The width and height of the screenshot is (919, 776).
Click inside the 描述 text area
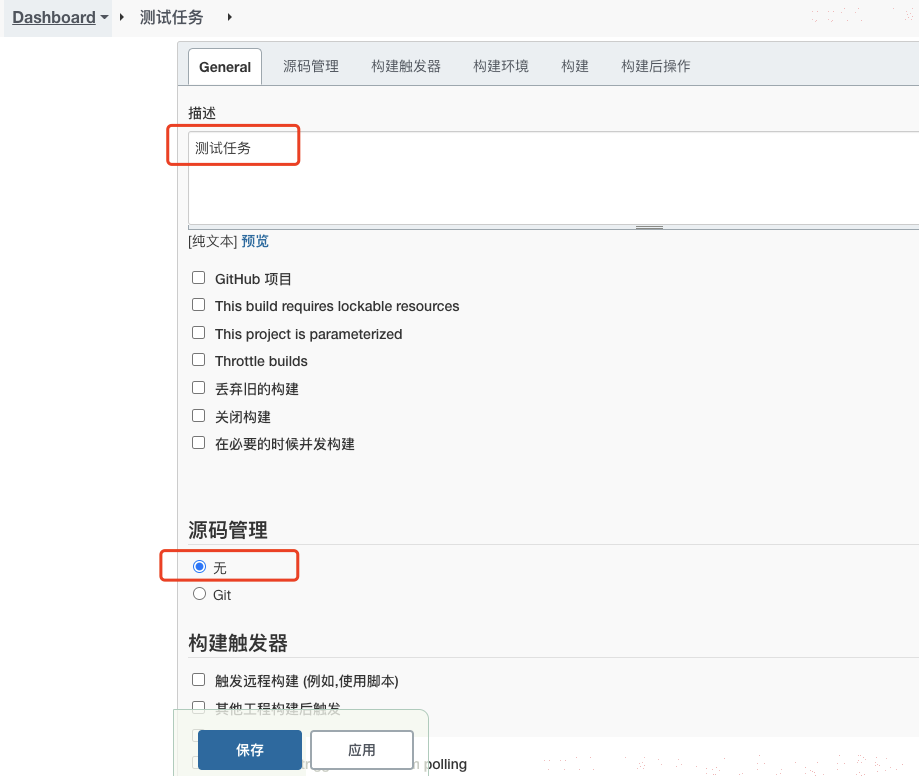point(553,178)
